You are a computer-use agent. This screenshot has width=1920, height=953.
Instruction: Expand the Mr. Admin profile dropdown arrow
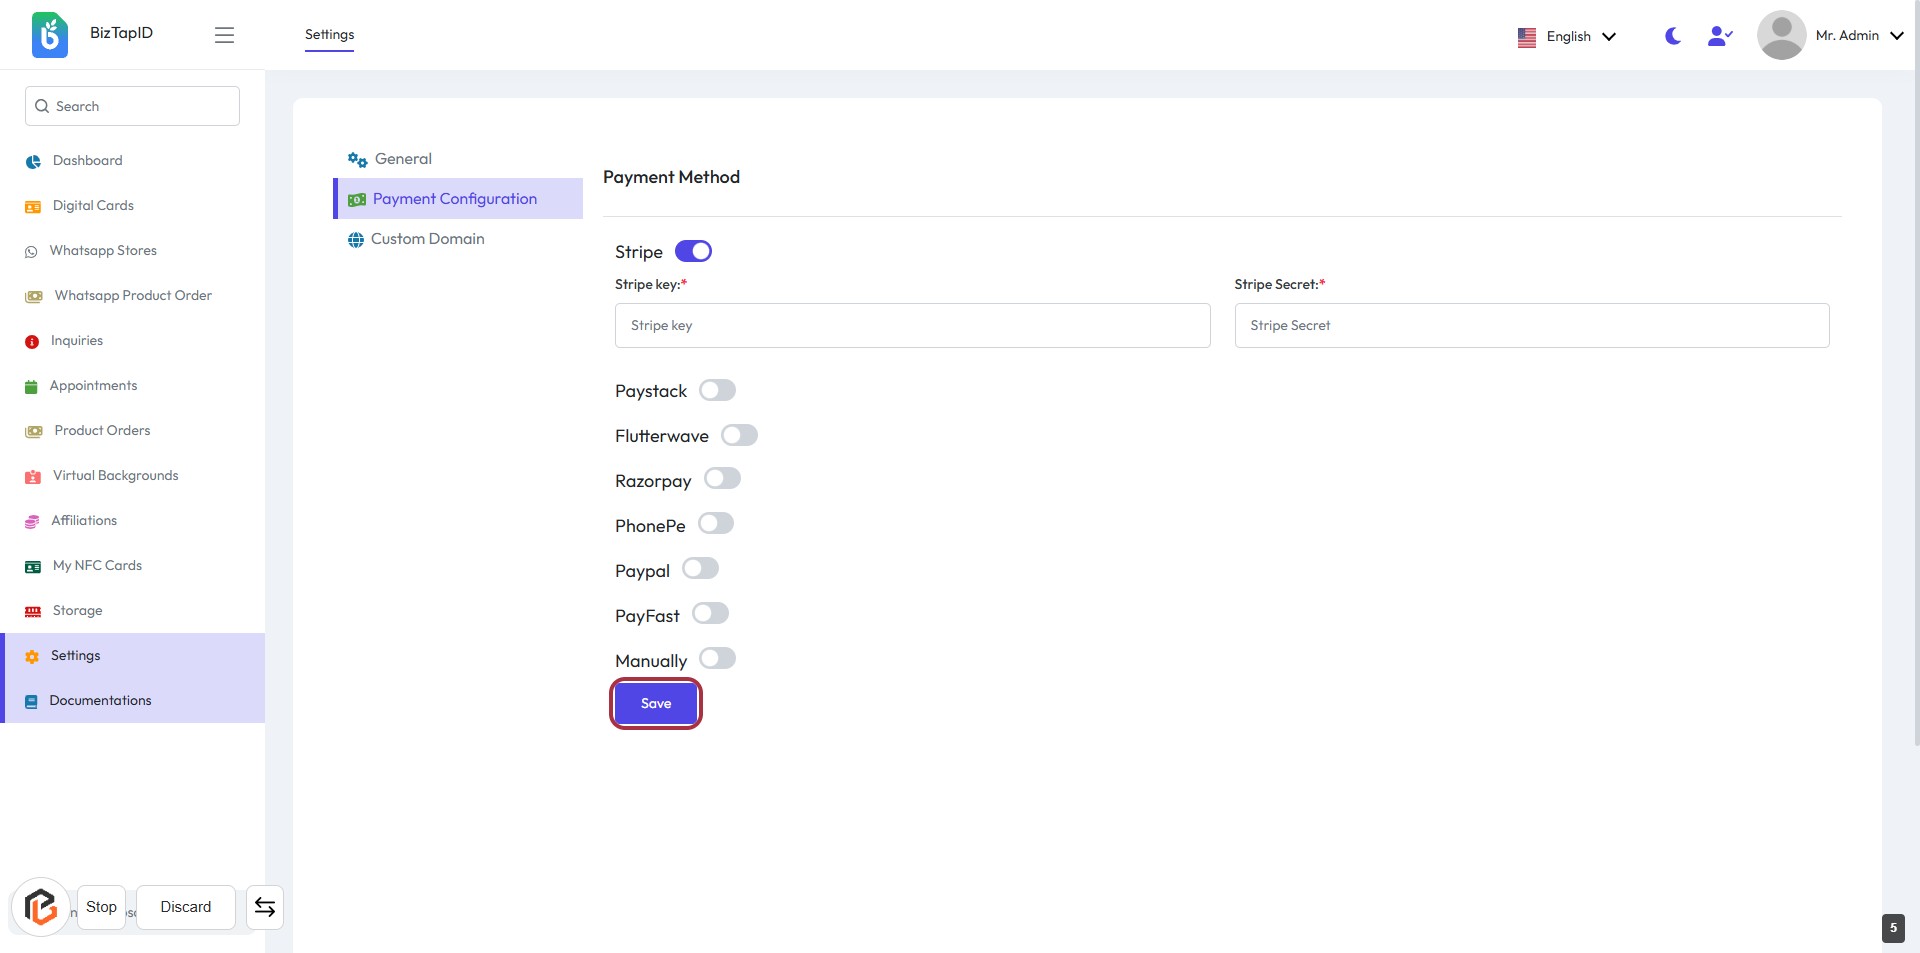coord(1896,36)
